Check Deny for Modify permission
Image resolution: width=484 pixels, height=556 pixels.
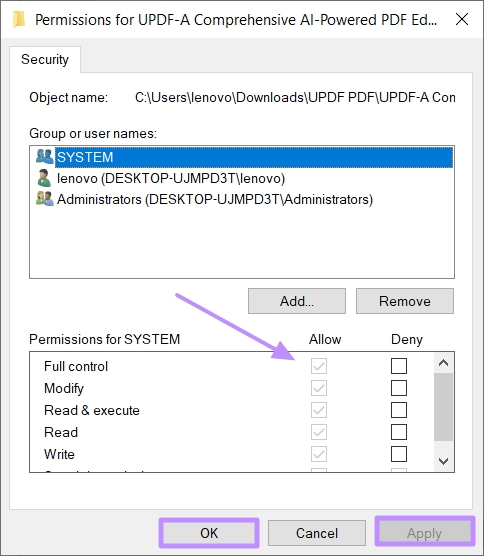tap(399, 388)
